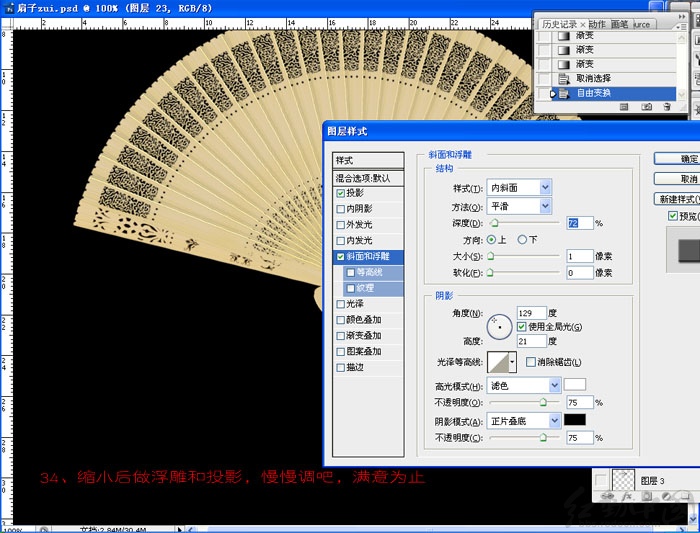Toggle 使用全局光 global light checkbox
Image resolution: width=700 pixels, height=533 pixels.
point(521,327)
